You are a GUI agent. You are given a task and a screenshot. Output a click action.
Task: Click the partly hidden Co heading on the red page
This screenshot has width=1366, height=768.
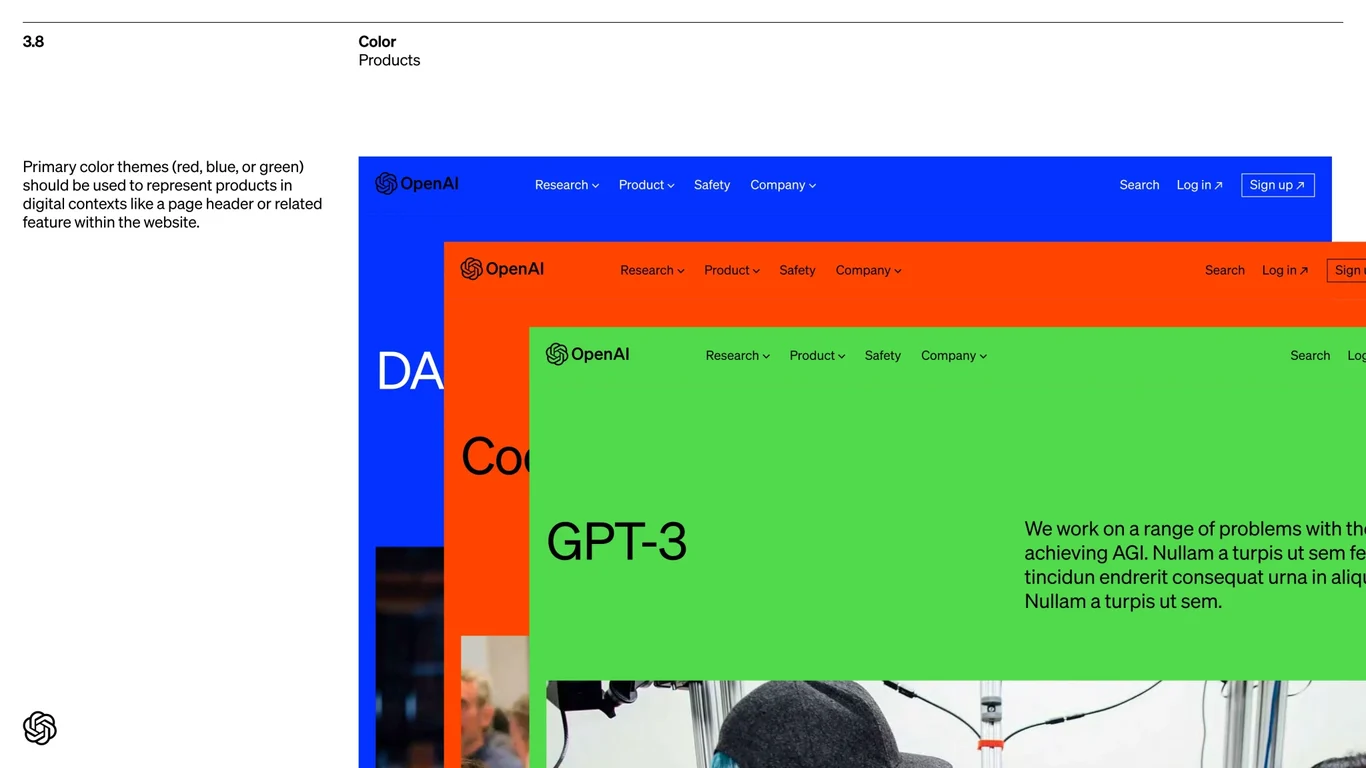pos(495,457)
